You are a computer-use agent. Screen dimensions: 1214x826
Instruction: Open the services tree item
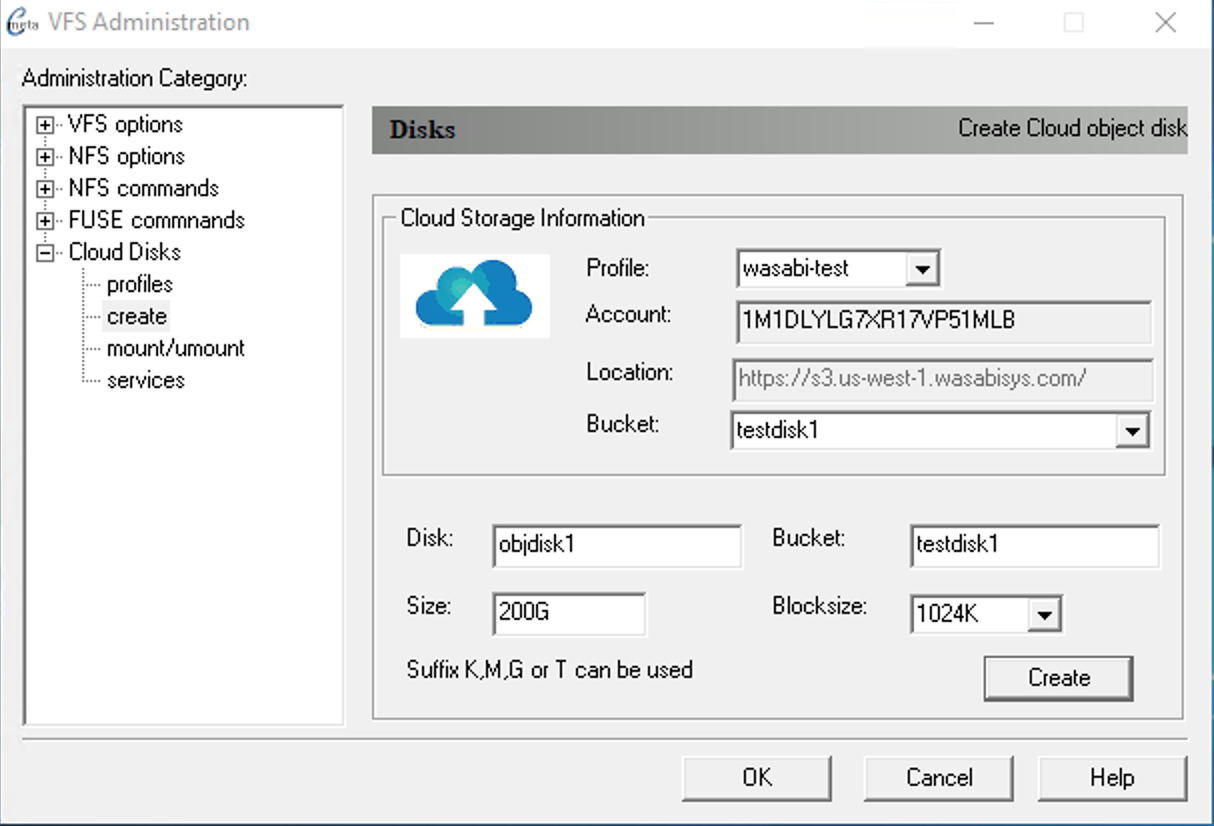click(x=145, y=381)
